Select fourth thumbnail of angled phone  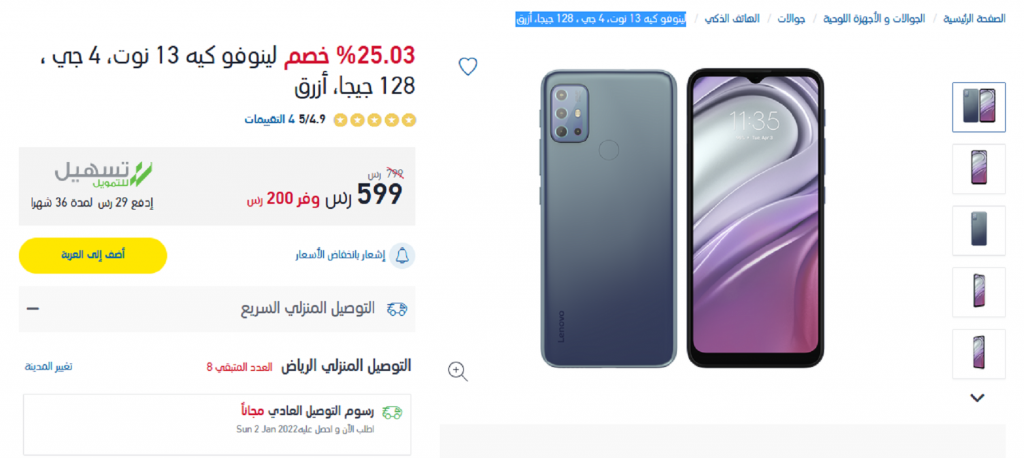pyautogui.click(x=978, y=292)
